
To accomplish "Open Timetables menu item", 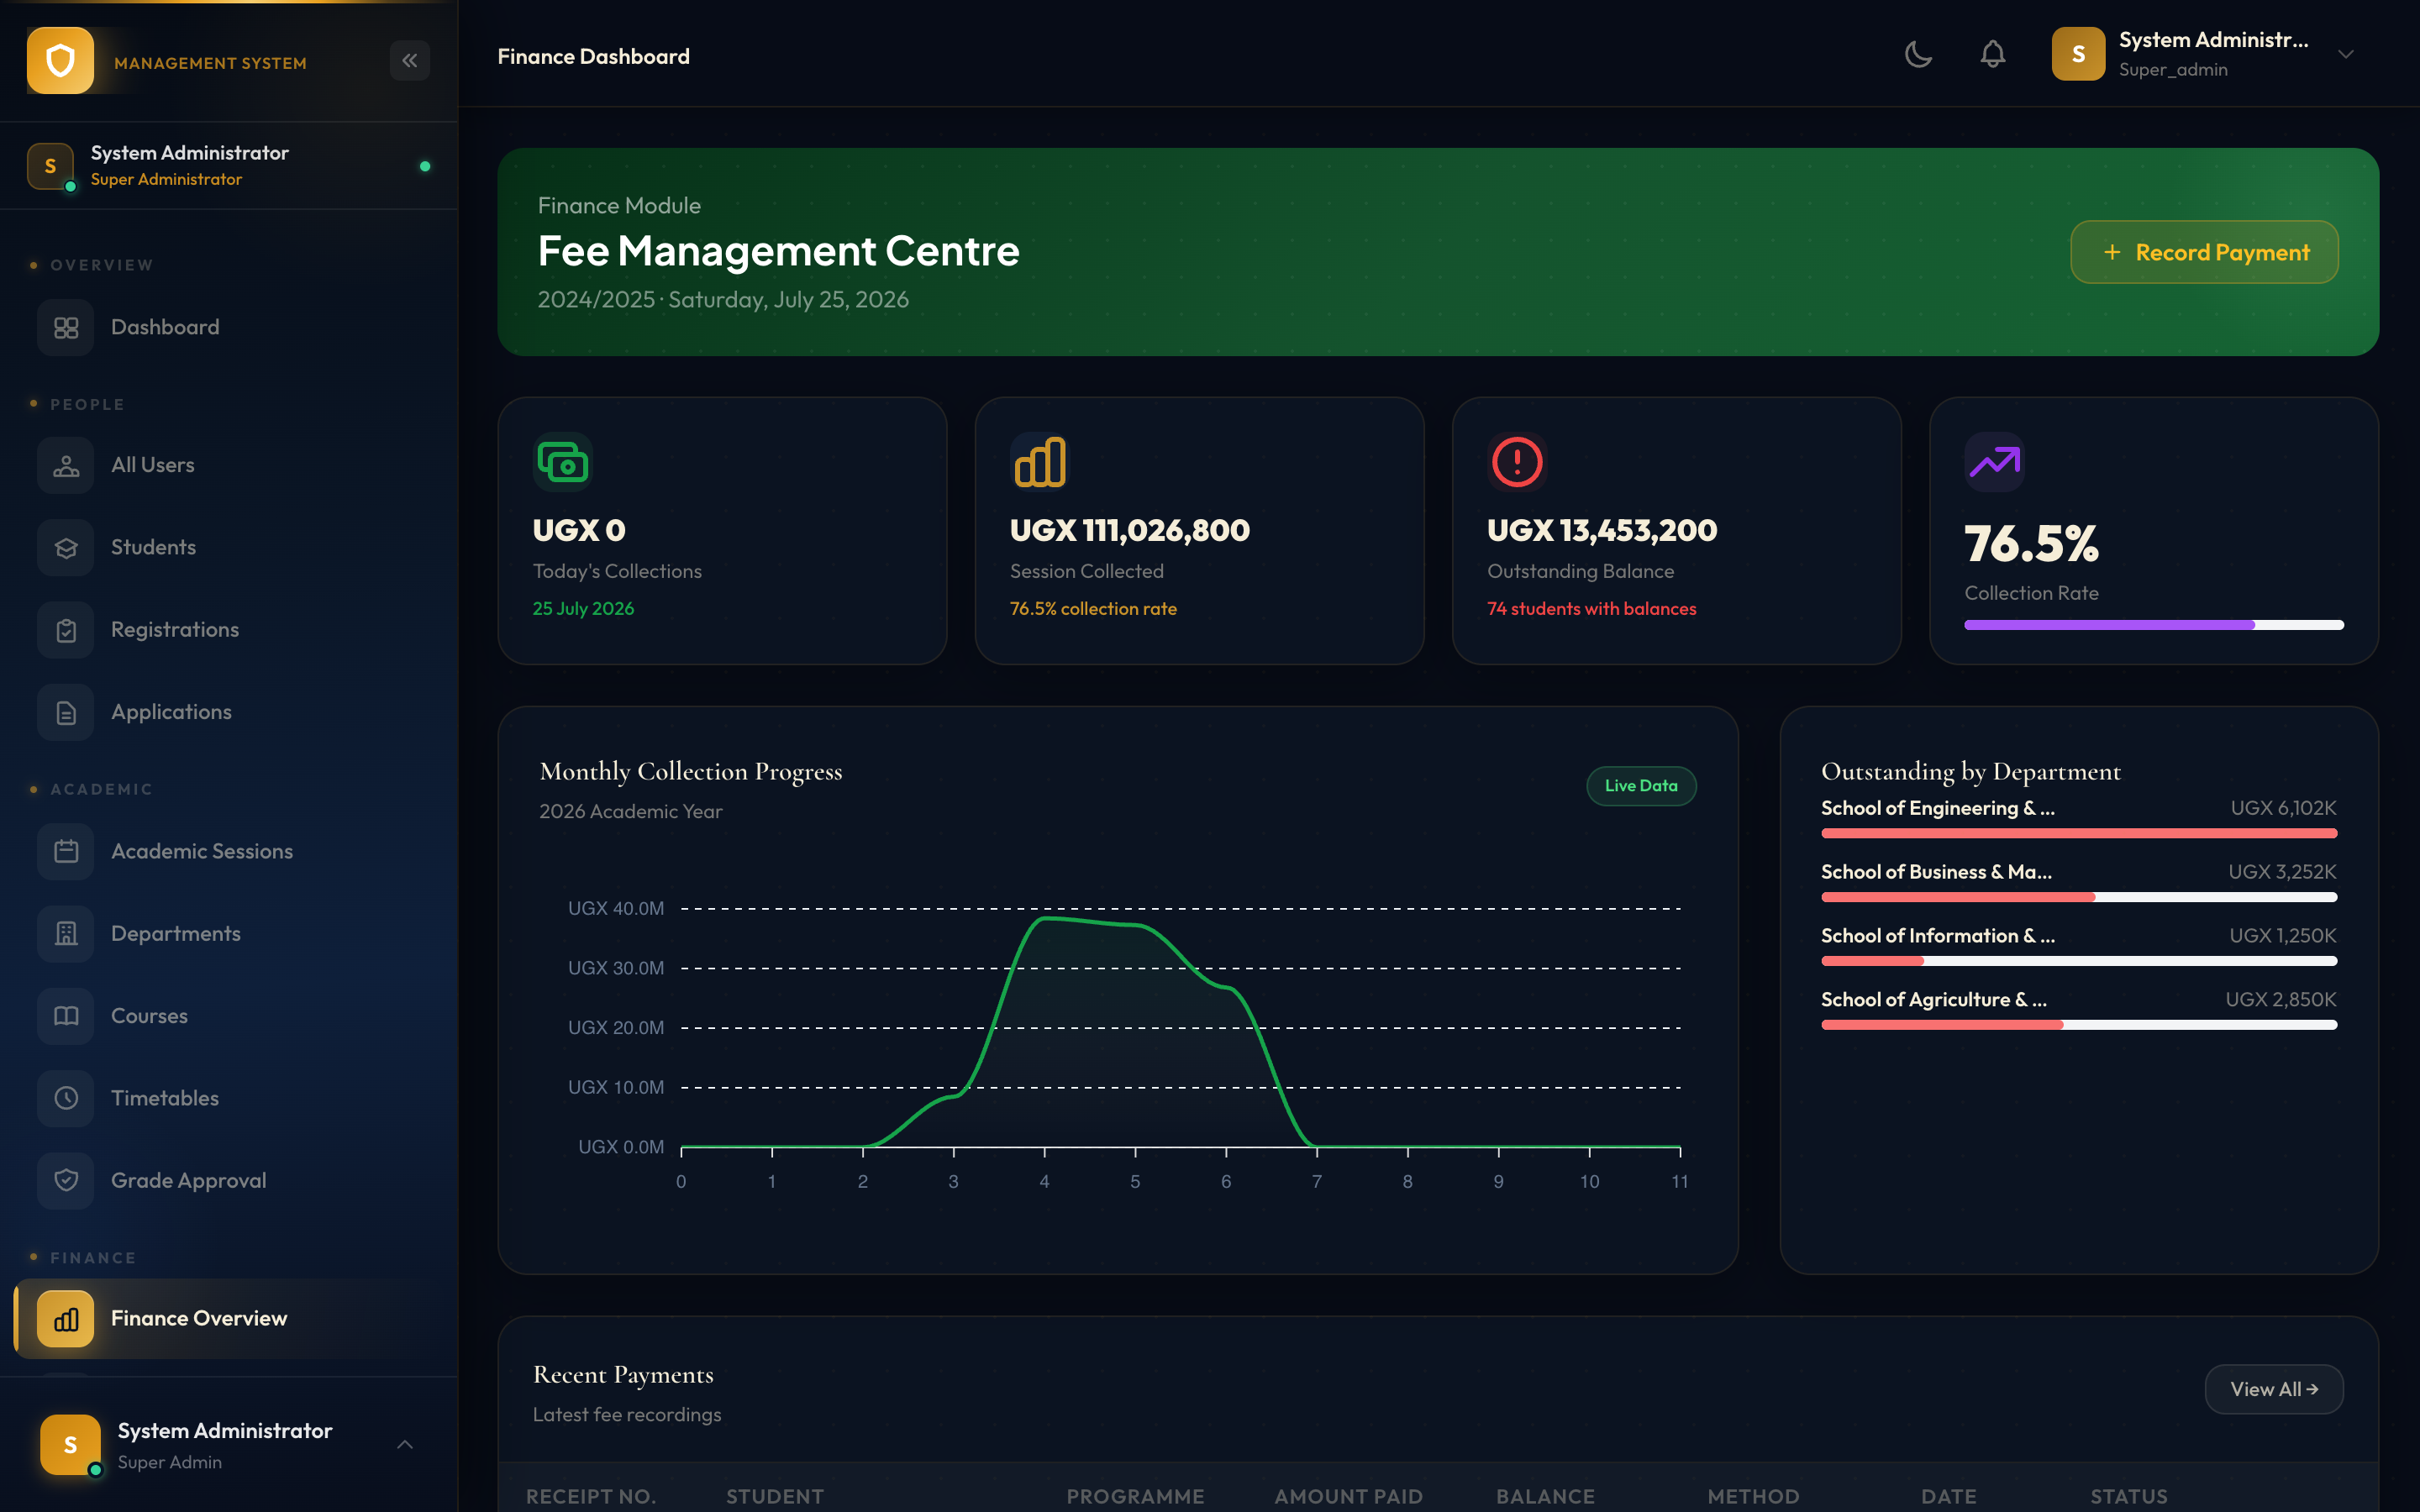I will tap(229, 1099).
